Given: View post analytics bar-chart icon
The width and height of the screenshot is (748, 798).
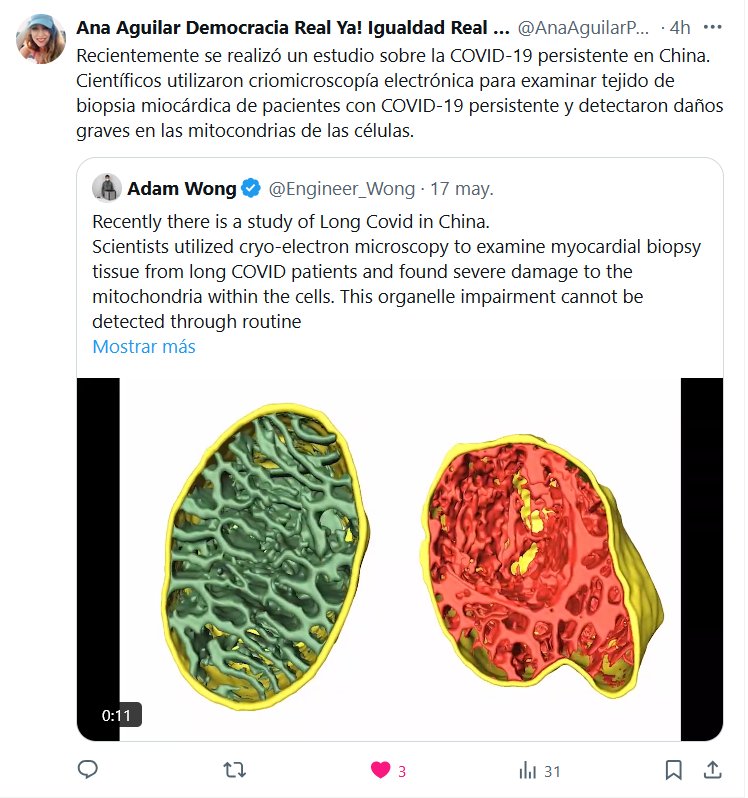Looking at the screenshot, I should [x=527, y=770].
